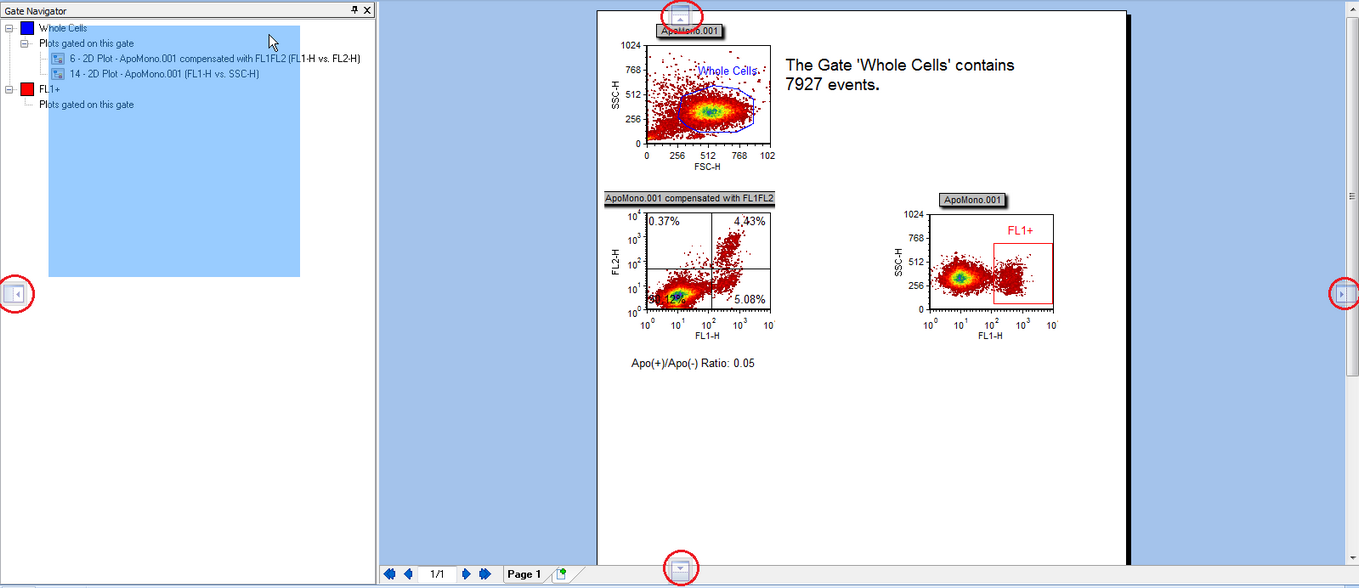Click the red FL1+ gate label in the plot
1359x588 pixels.
pyautogui.click(x=1020, y=230)
